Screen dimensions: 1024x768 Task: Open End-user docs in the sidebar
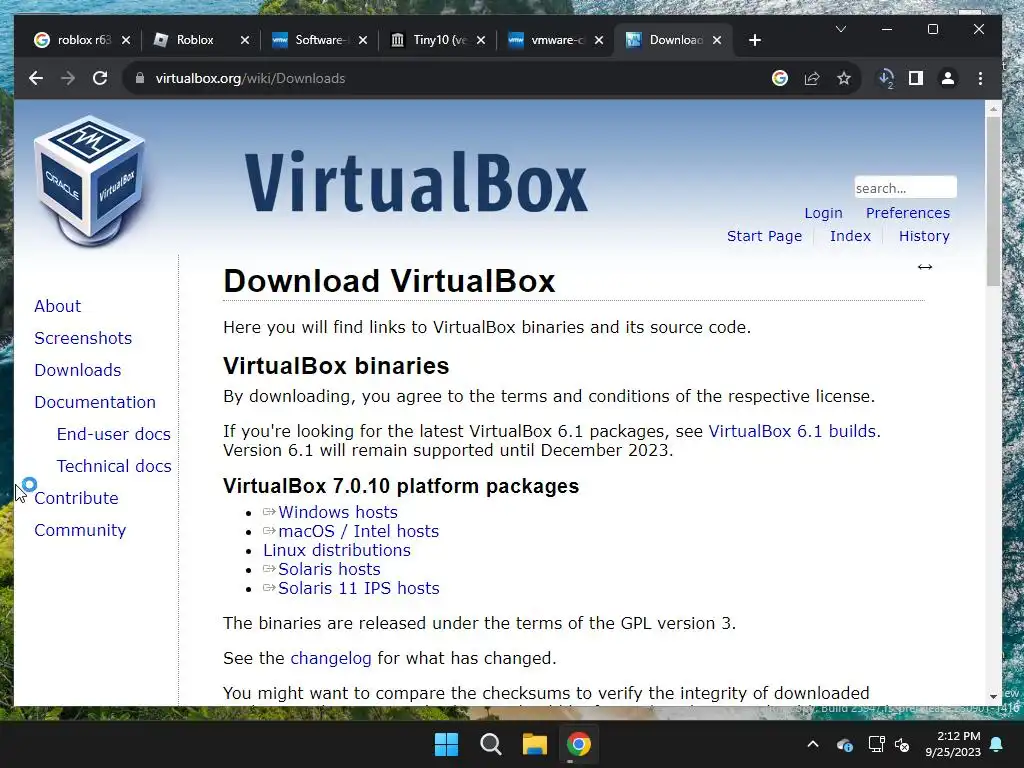coord(114,434)
